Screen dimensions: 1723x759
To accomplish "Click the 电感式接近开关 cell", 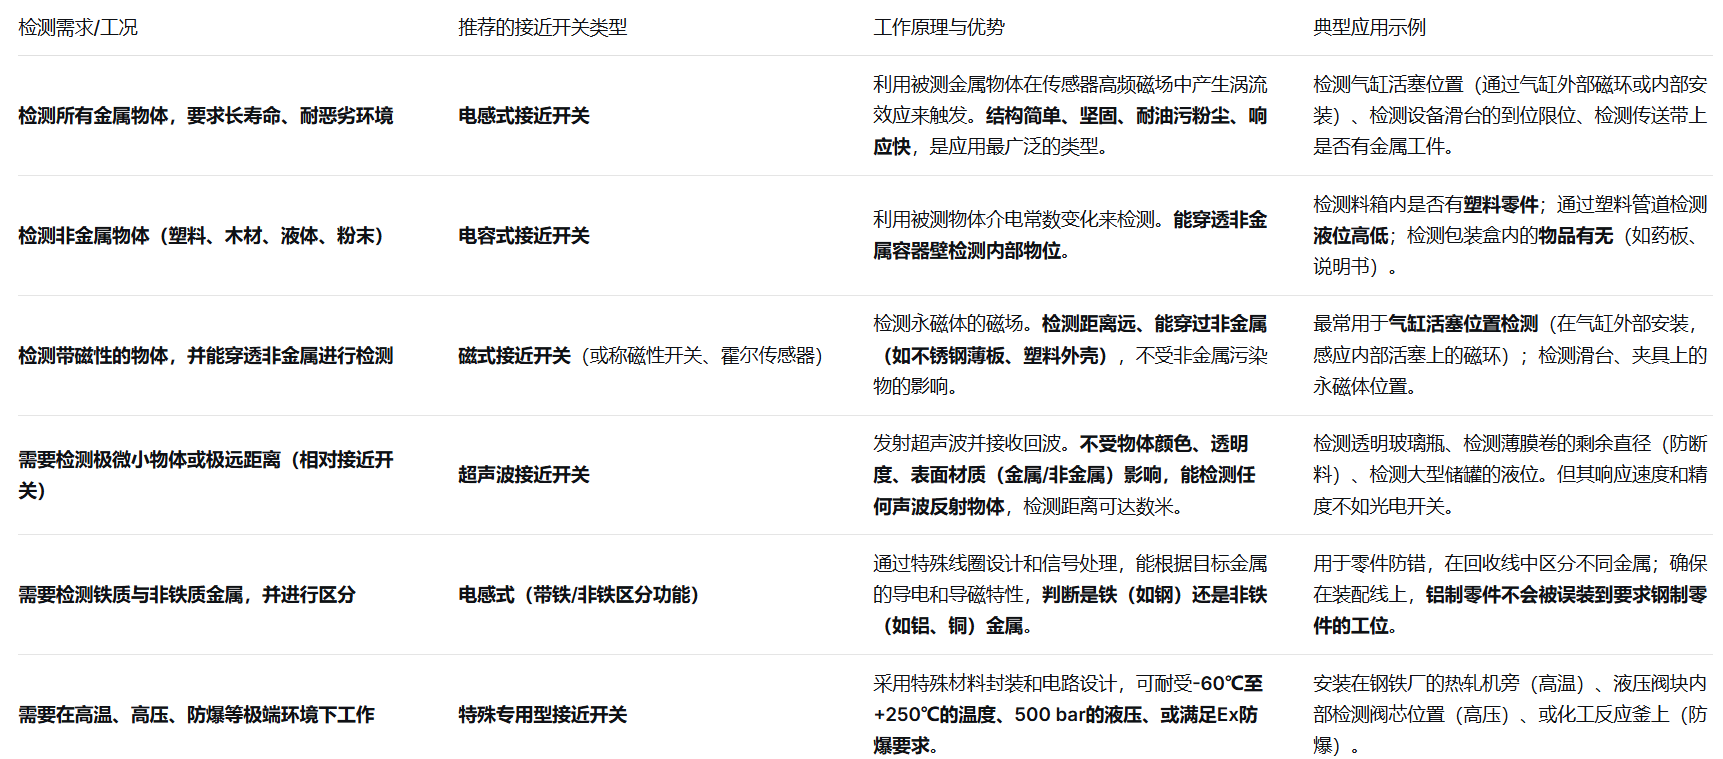I will (x=523, y=116).
